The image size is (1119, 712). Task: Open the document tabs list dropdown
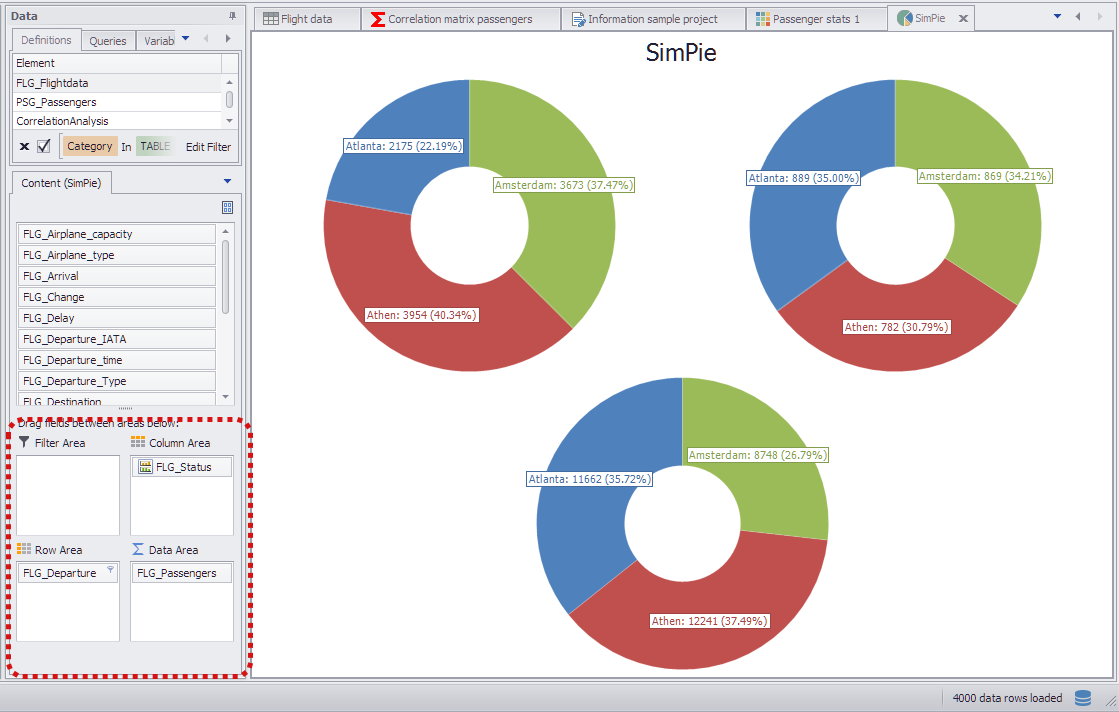(x=1057, y=17)
